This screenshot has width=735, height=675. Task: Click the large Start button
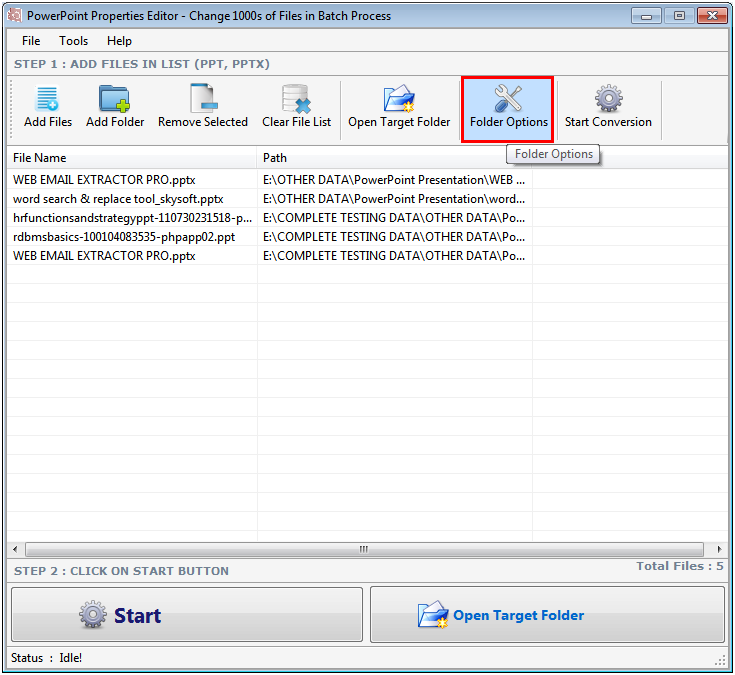click(187, 615)
